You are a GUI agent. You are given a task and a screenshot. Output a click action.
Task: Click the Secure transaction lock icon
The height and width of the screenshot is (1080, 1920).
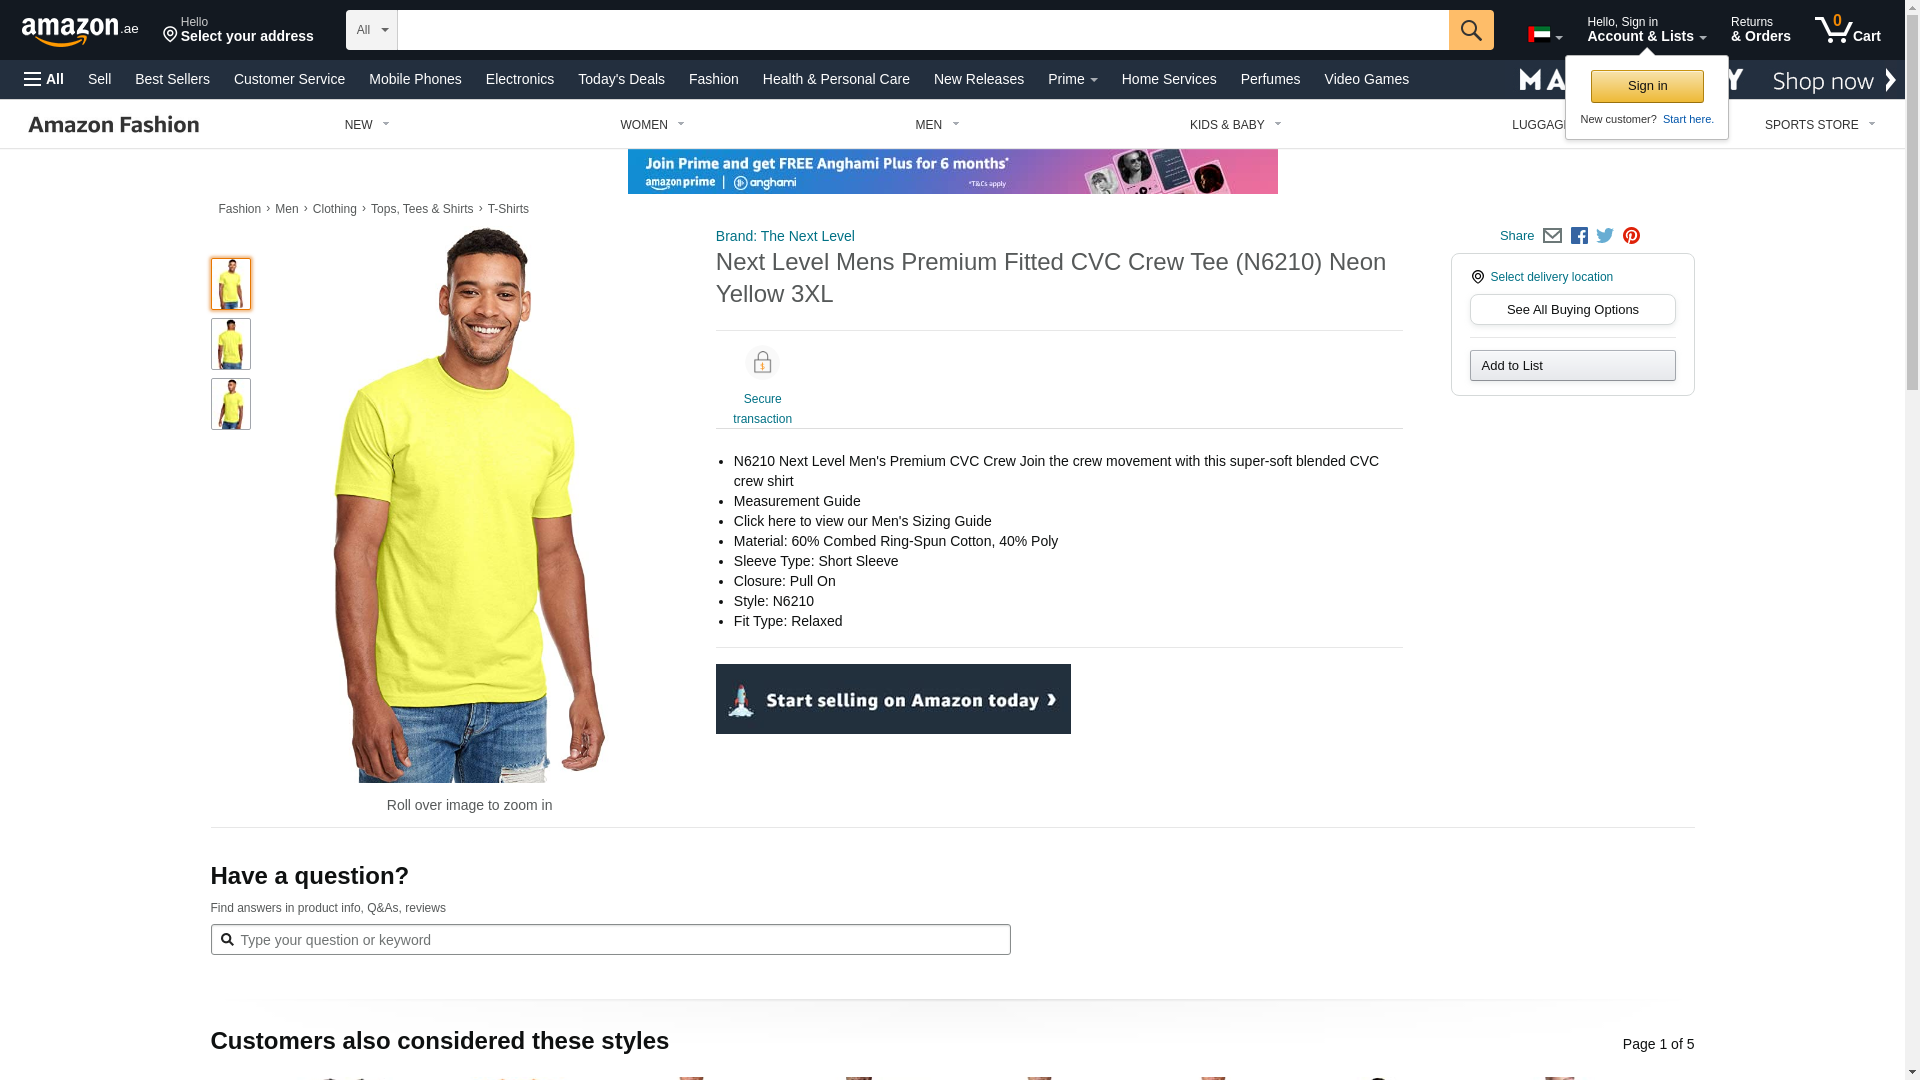coord(762,362)
